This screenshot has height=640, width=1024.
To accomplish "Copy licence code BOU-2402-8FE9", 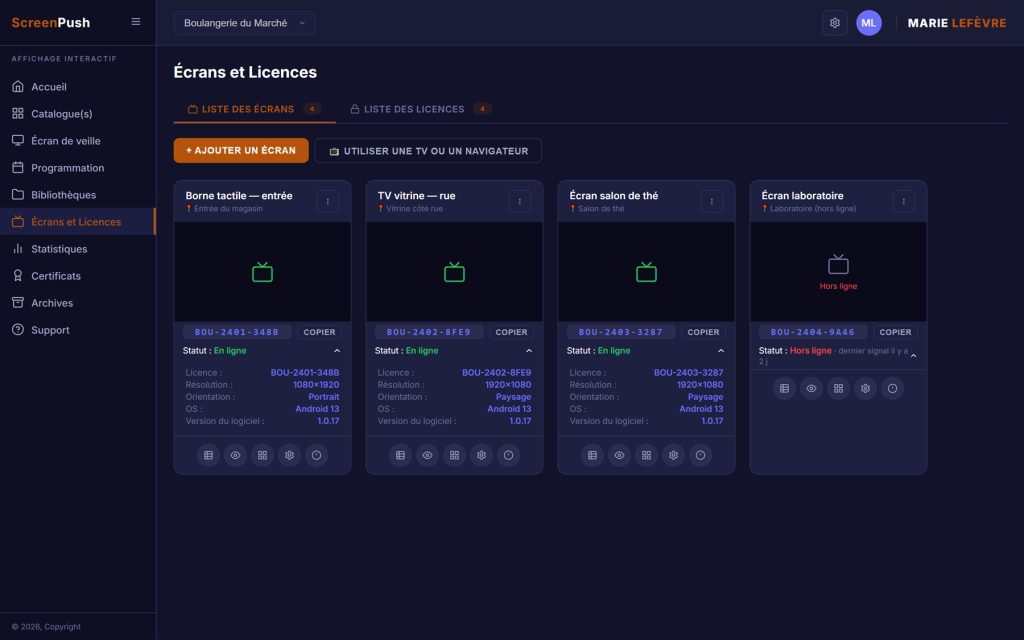I will pyautogui.click(x=511, y=332).
